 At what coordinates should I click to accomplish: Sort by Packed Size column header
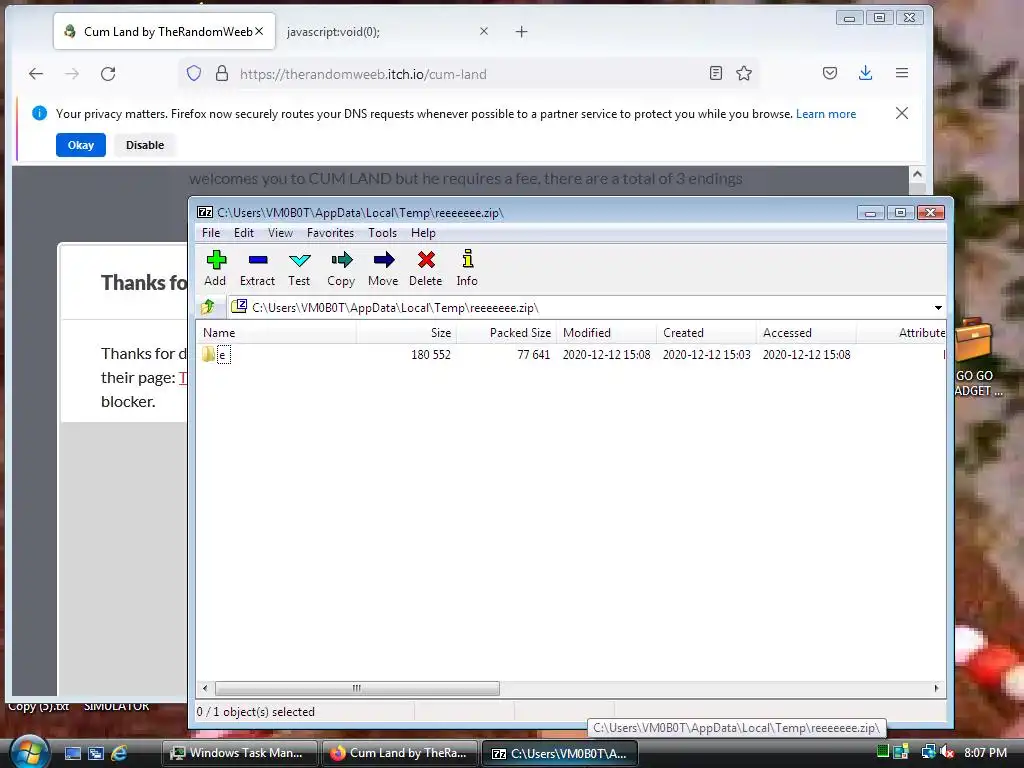tap(506, 333)
